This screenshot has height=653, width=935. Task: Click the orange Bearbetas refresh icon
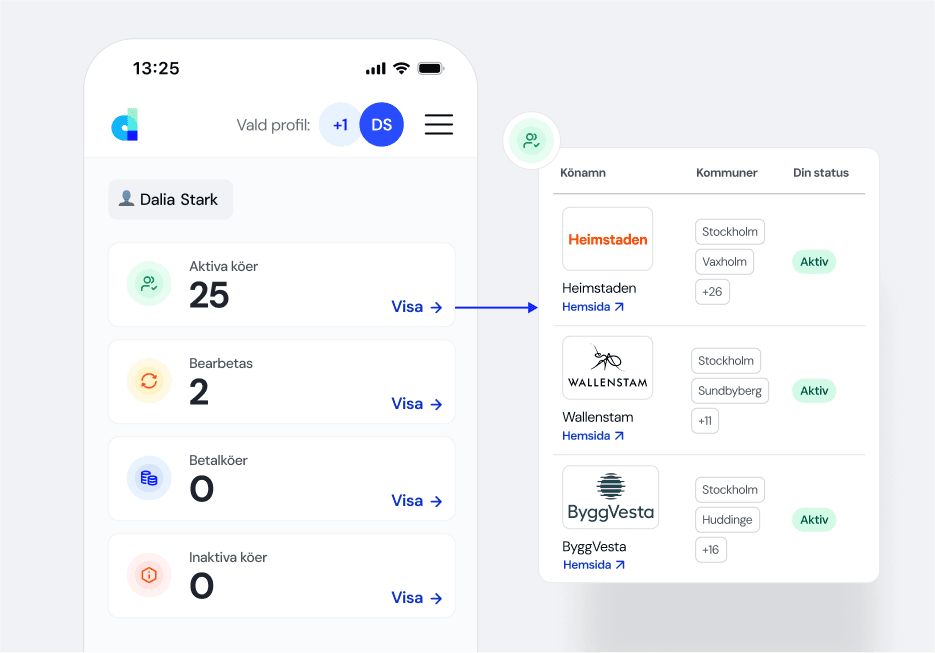[x=149, y=381]
